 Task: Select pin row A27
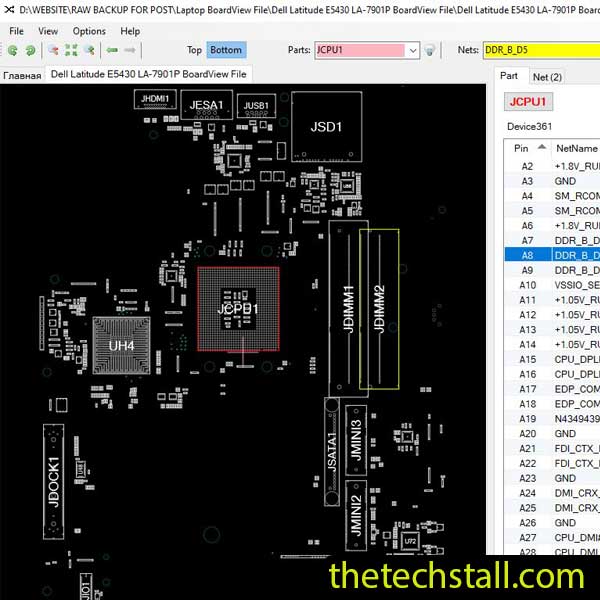[552, 538]
